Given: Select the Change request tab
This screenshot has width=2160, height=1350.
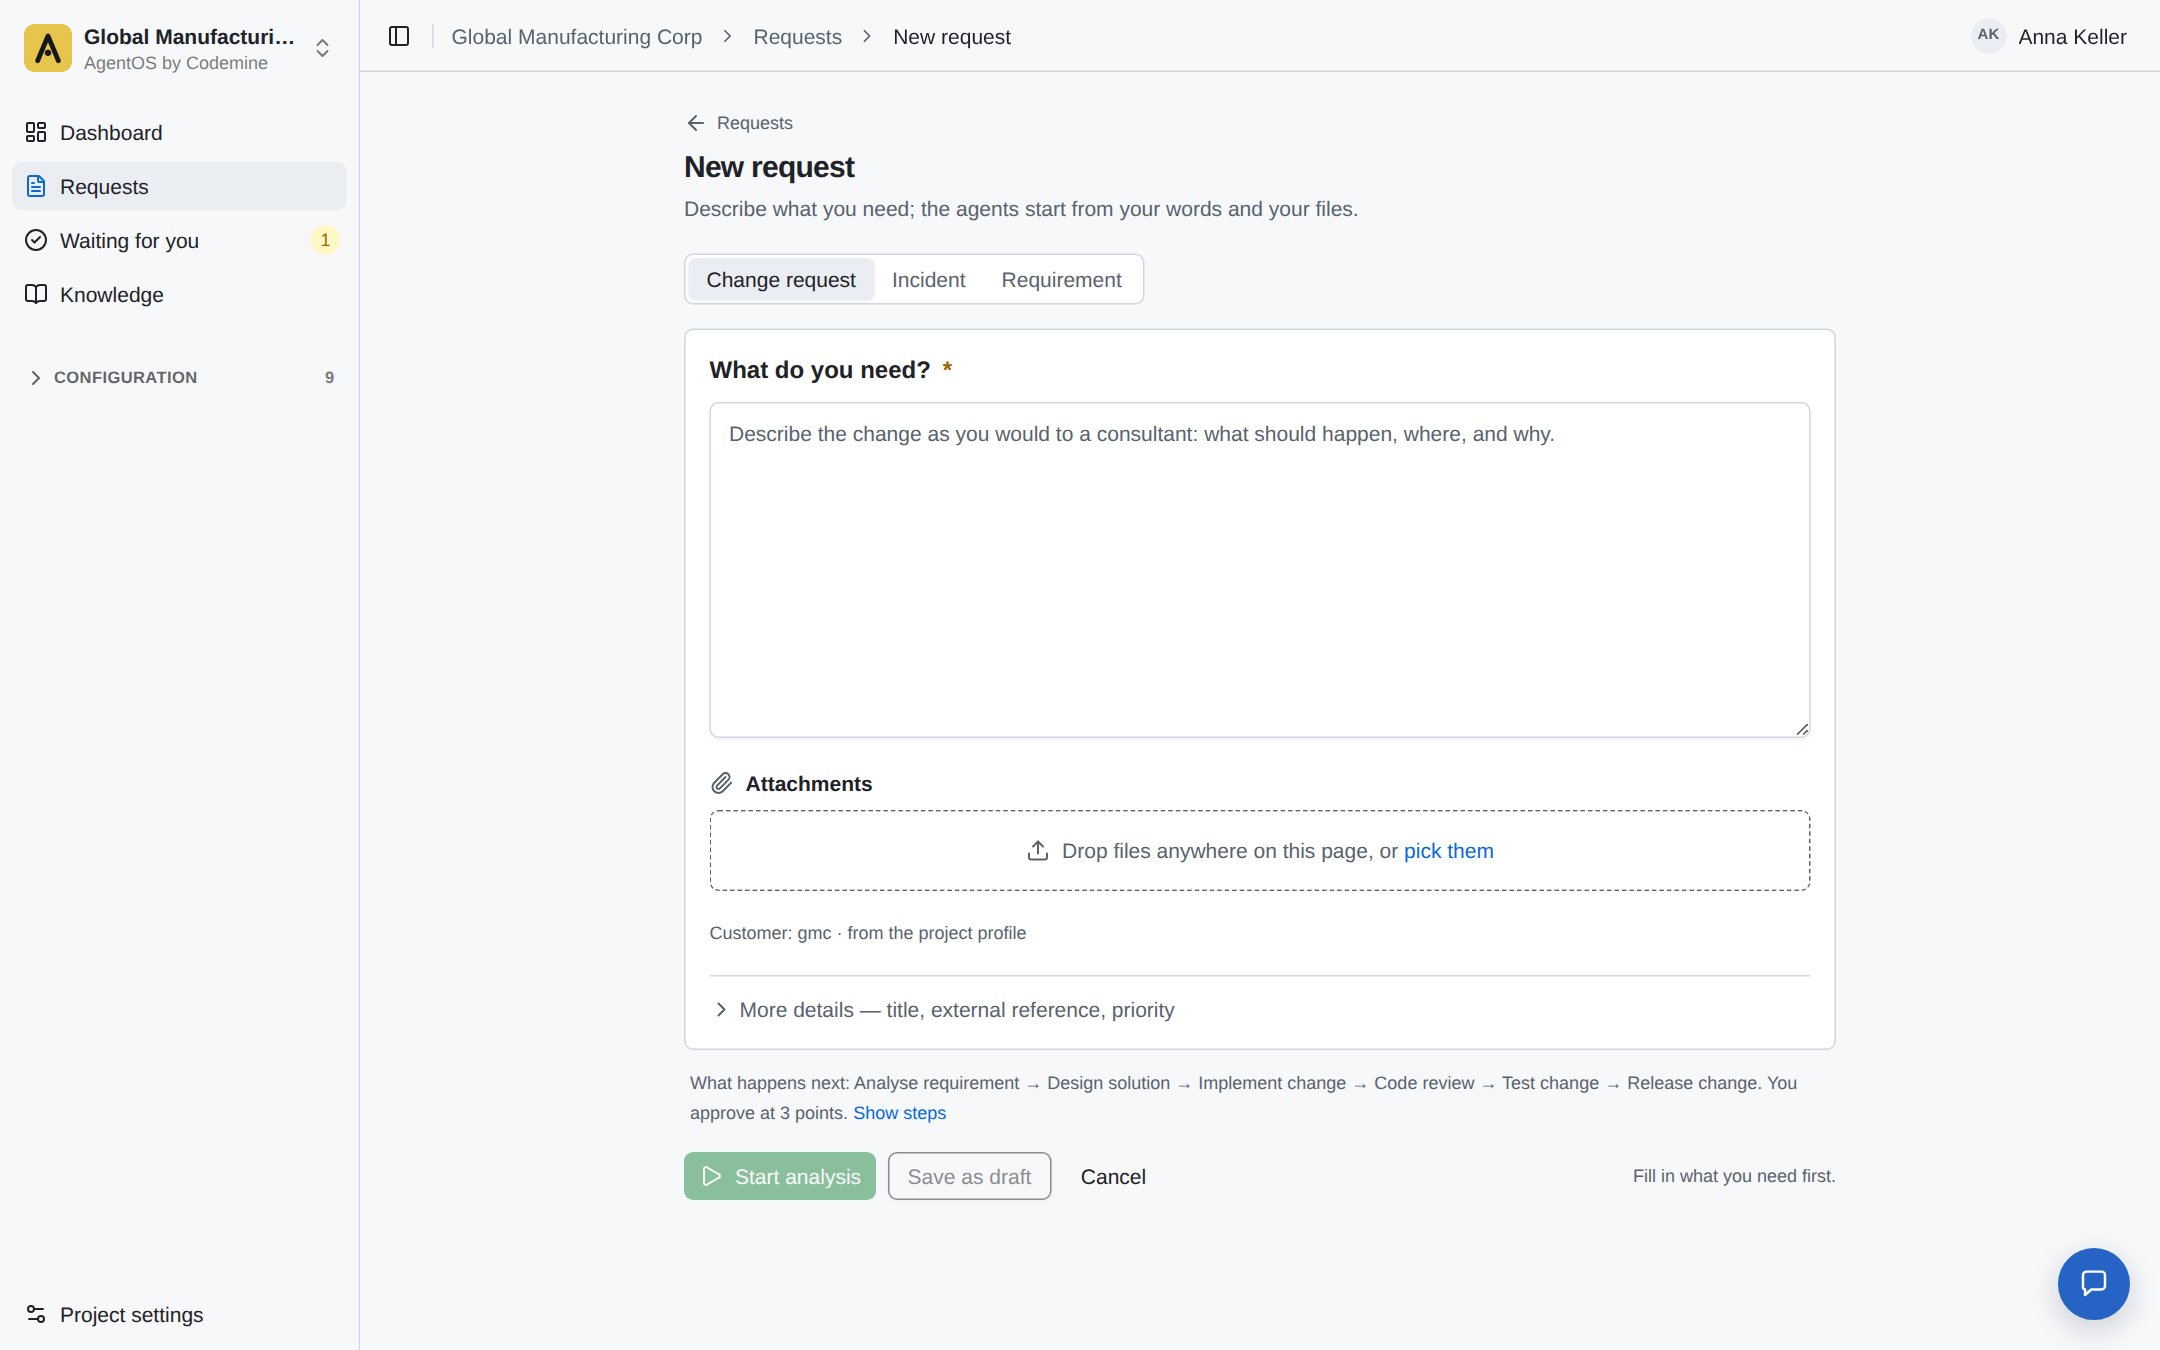Looking at the screenshot, I should [x=781, y=280].
